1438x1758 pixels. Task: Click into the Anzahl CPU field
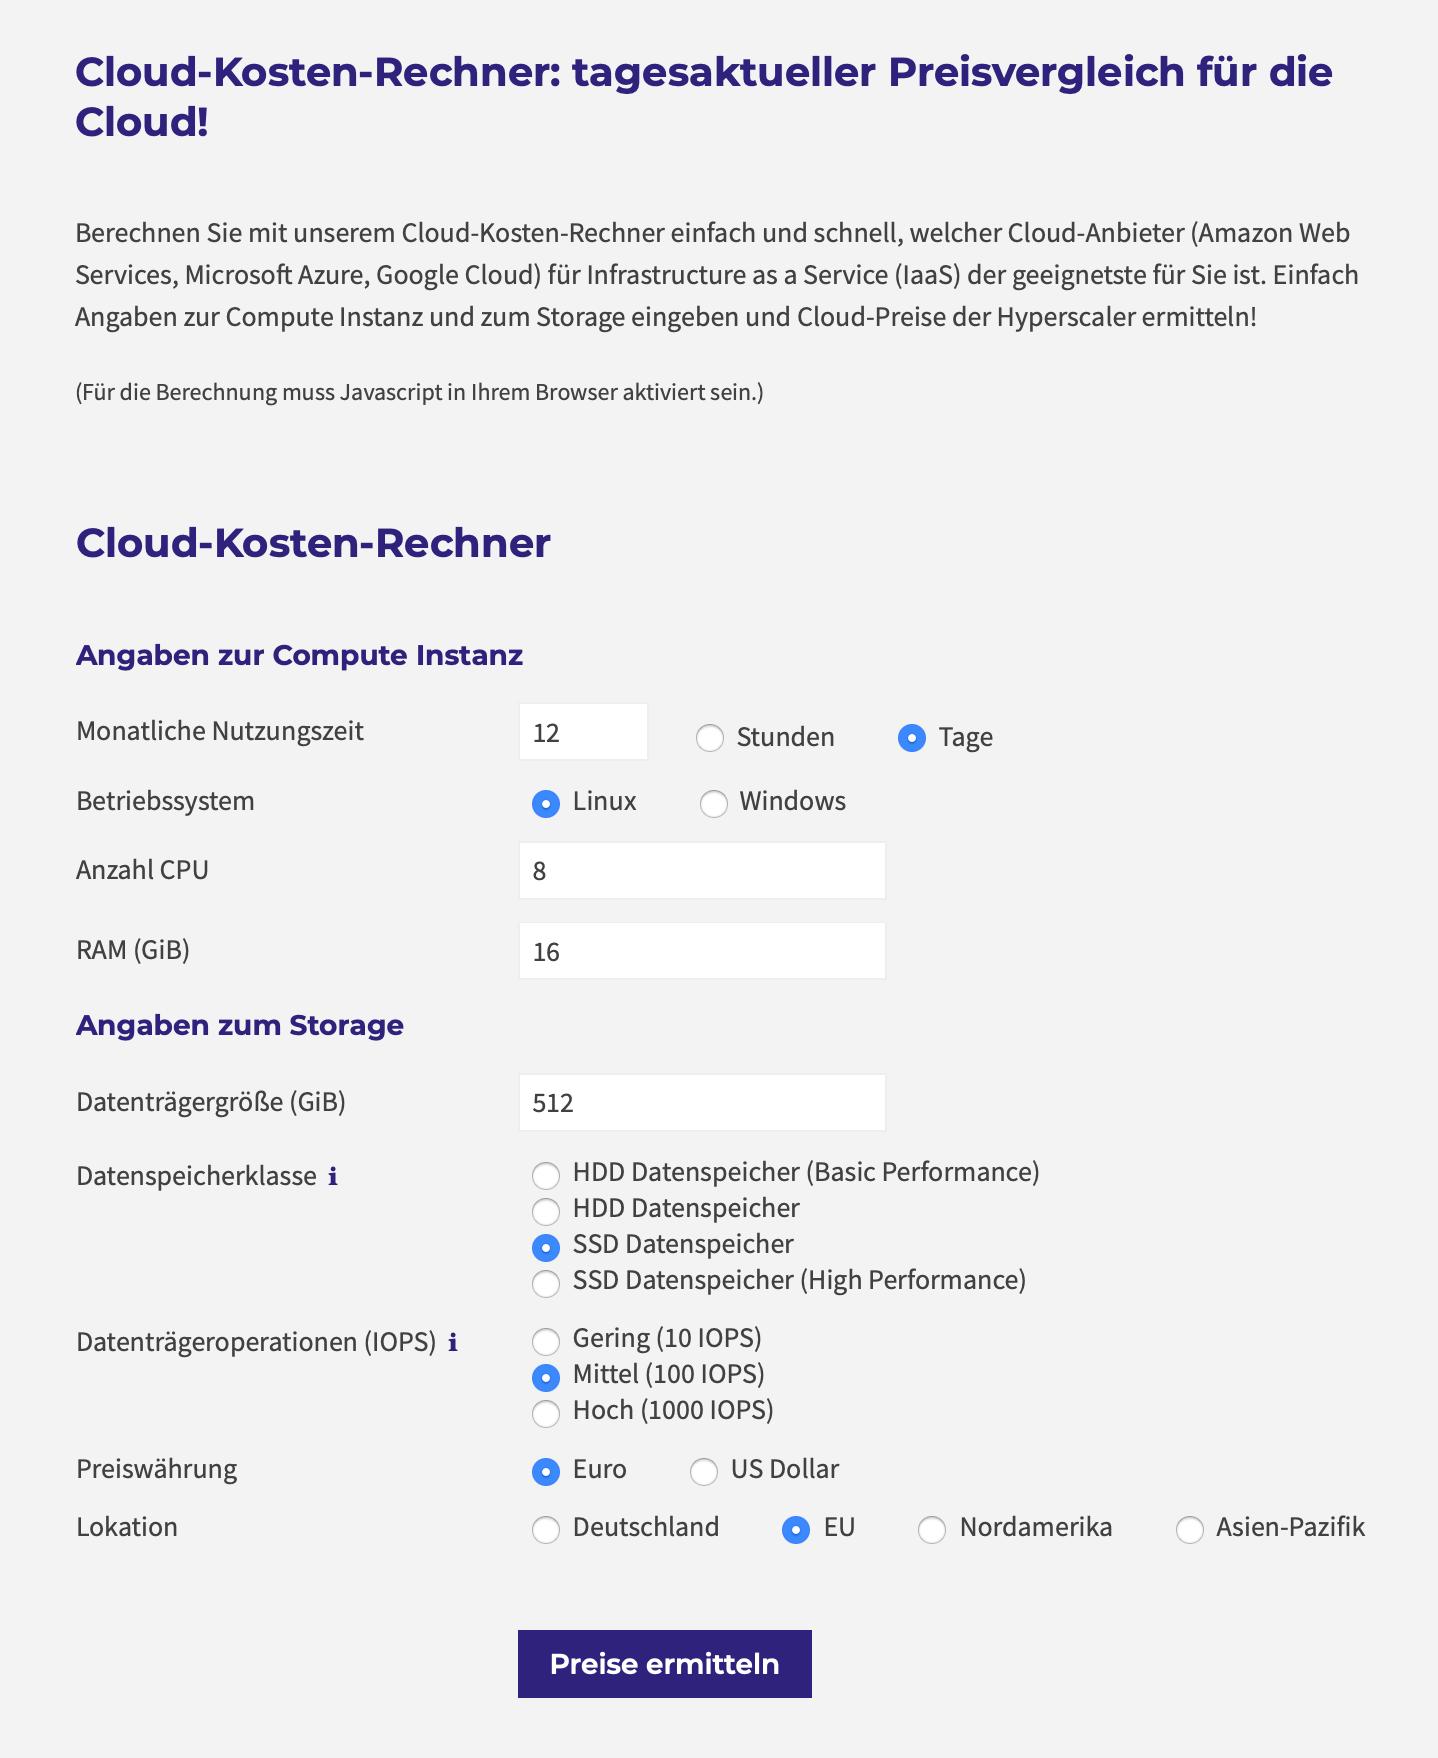pos(702,870)
